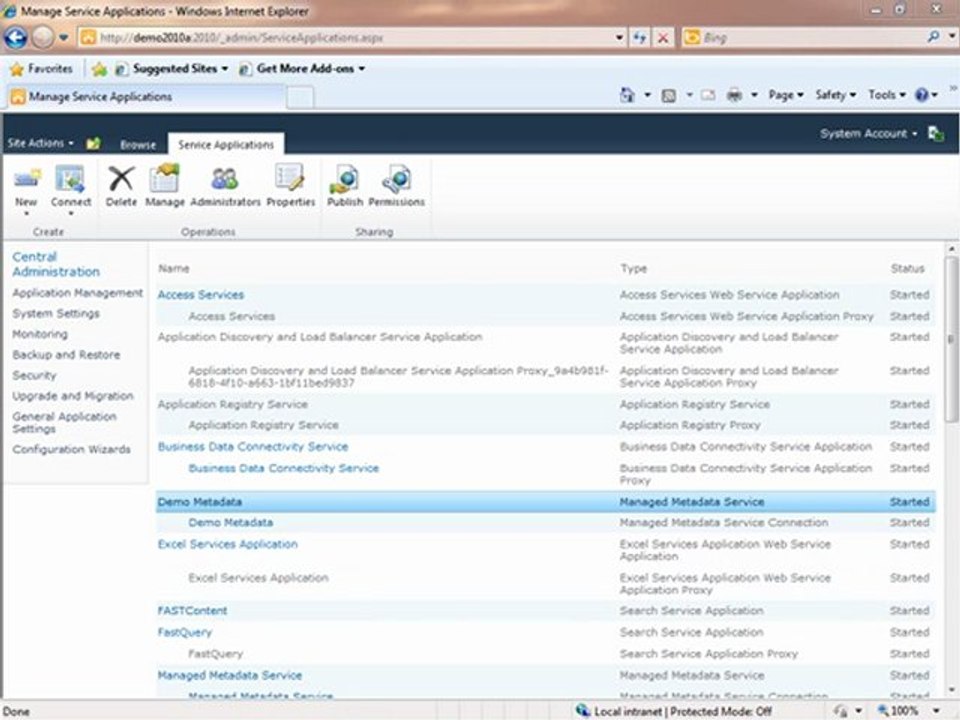Open the Page menu dropdown

pyautogui.click(x=786, y=95)
